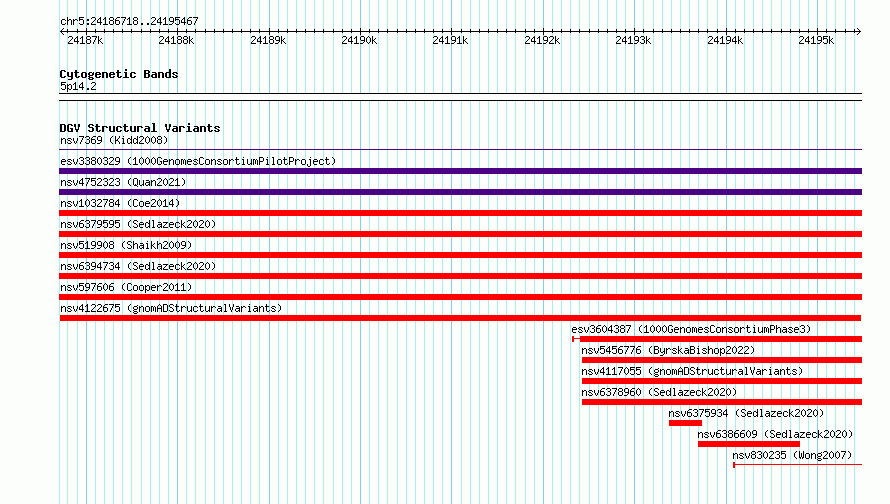The image size is (890, 504).
Task: Click the cytogenetic band 5p14.2 line
Action: click(460, 97)
